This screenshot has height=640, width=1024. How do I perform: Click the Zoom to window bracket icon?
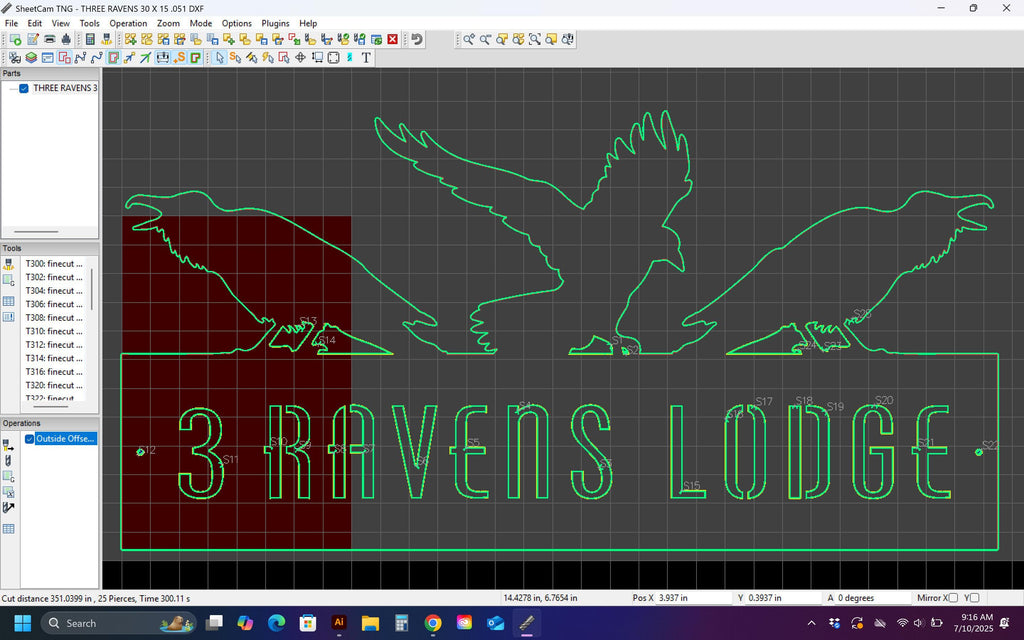(x=535, y=39)
